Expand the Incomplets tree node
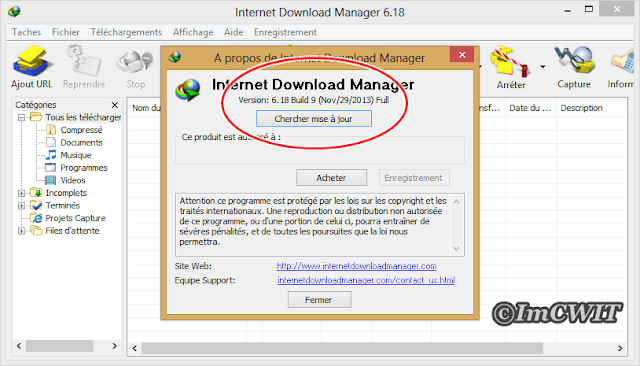This screenshot has height=366, width=640. 21,193
